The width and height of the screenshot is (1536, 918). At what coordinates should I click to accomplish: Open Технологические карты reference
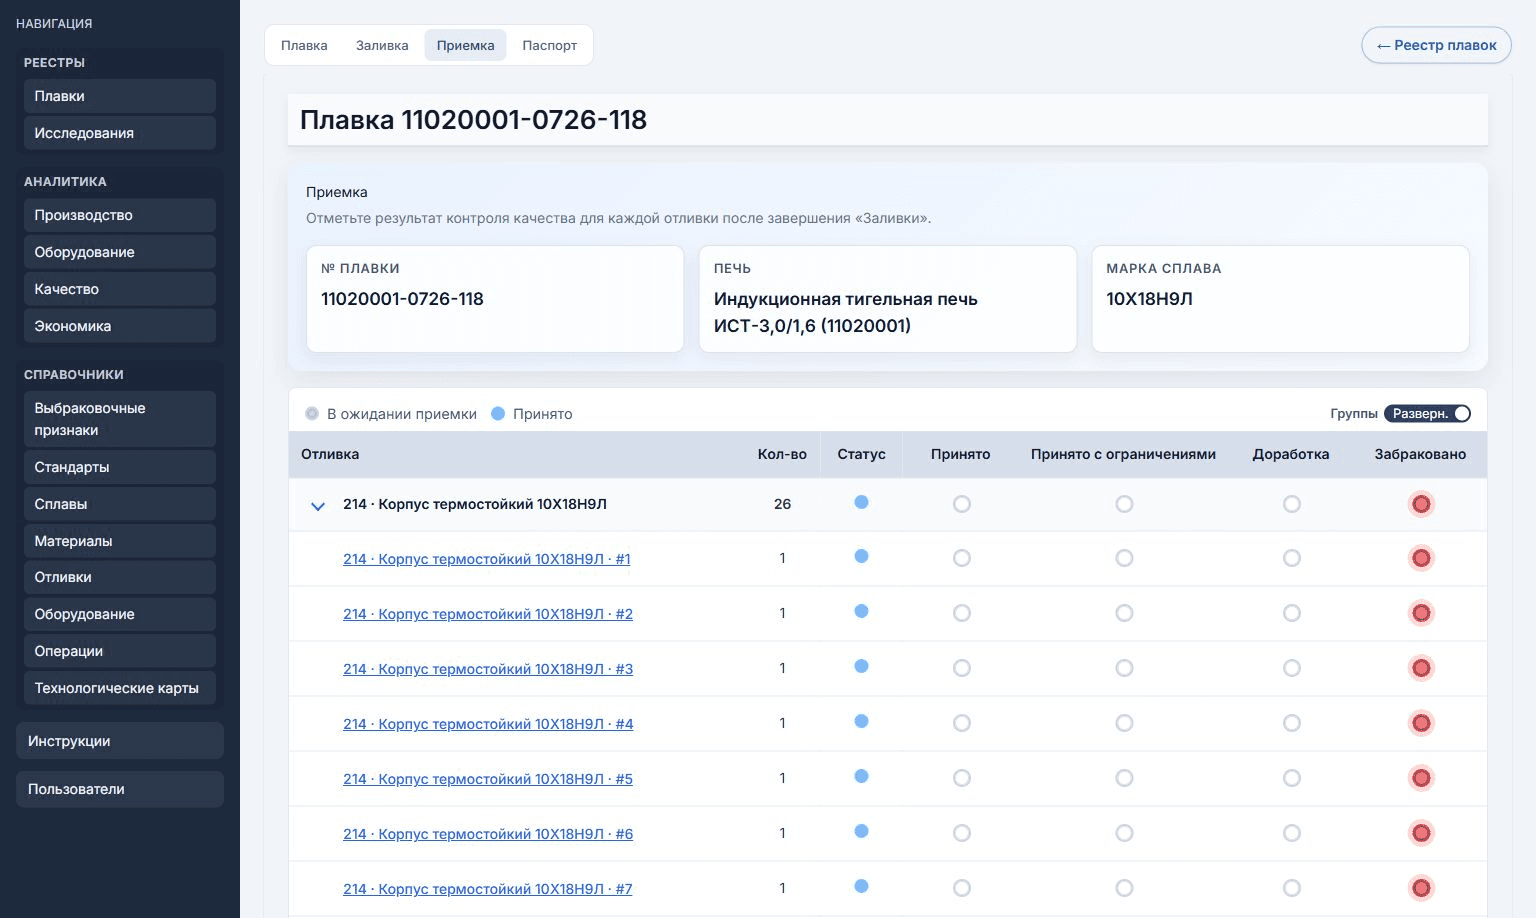tap(120, 688)
